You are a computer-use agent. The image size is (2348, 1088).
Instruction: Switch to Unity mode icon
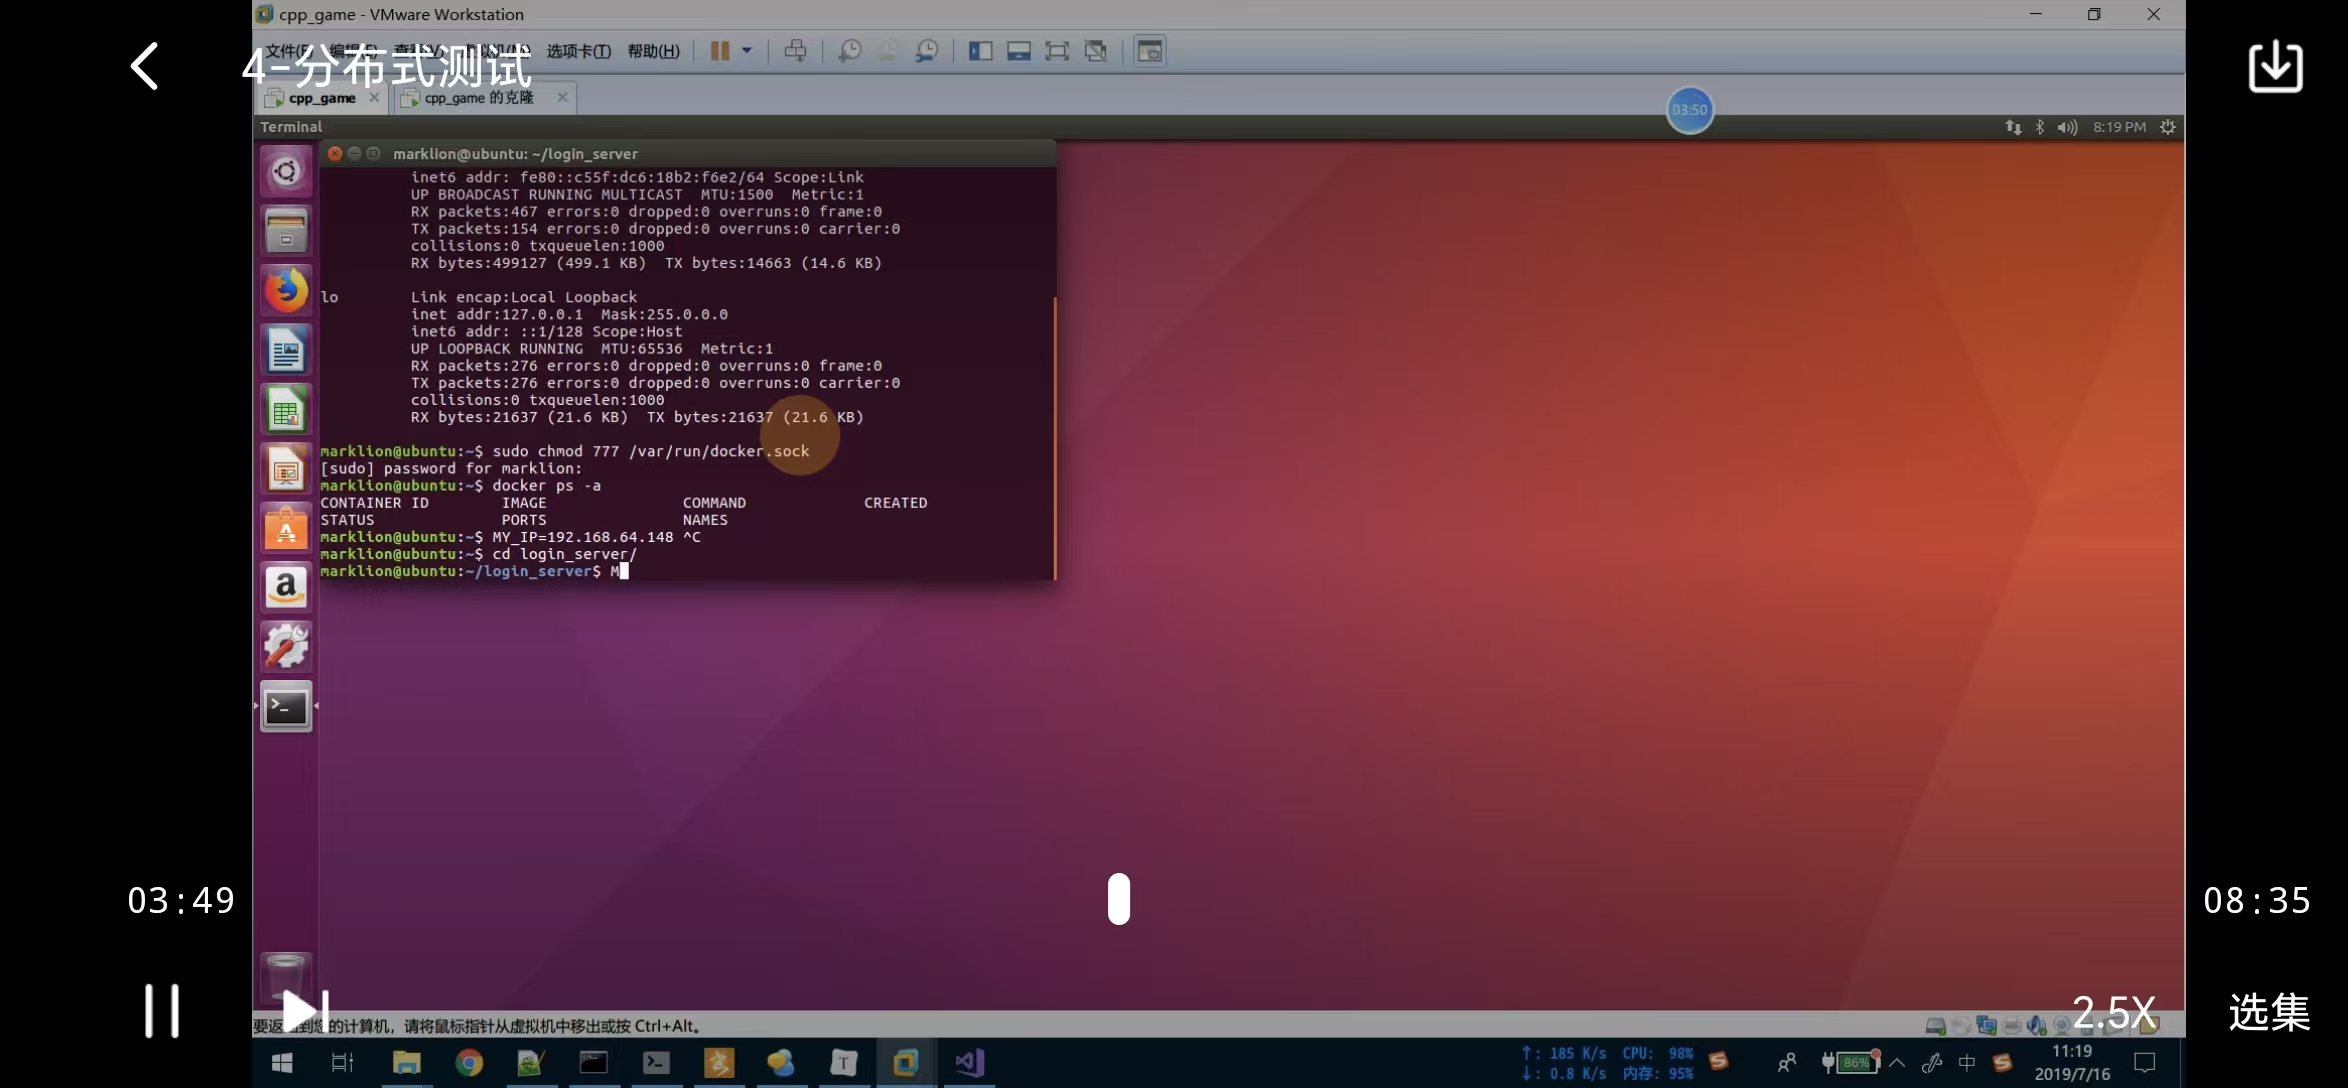point(1096,51)
